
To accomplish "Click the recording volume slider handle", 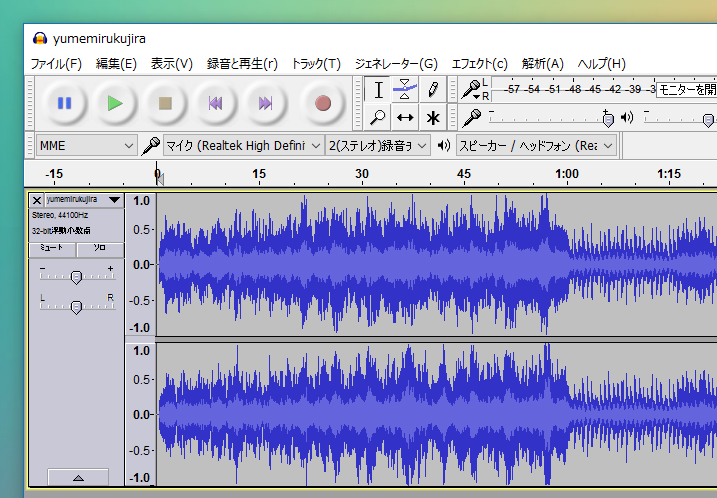I will click(608, 120).
